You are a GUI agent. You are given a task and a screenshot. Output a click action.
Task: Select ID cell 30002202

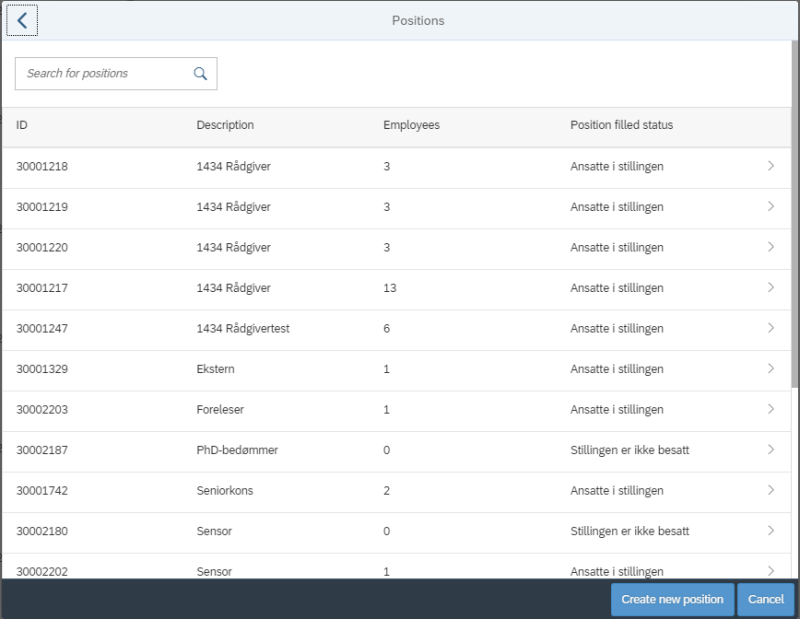click(42, 572)
